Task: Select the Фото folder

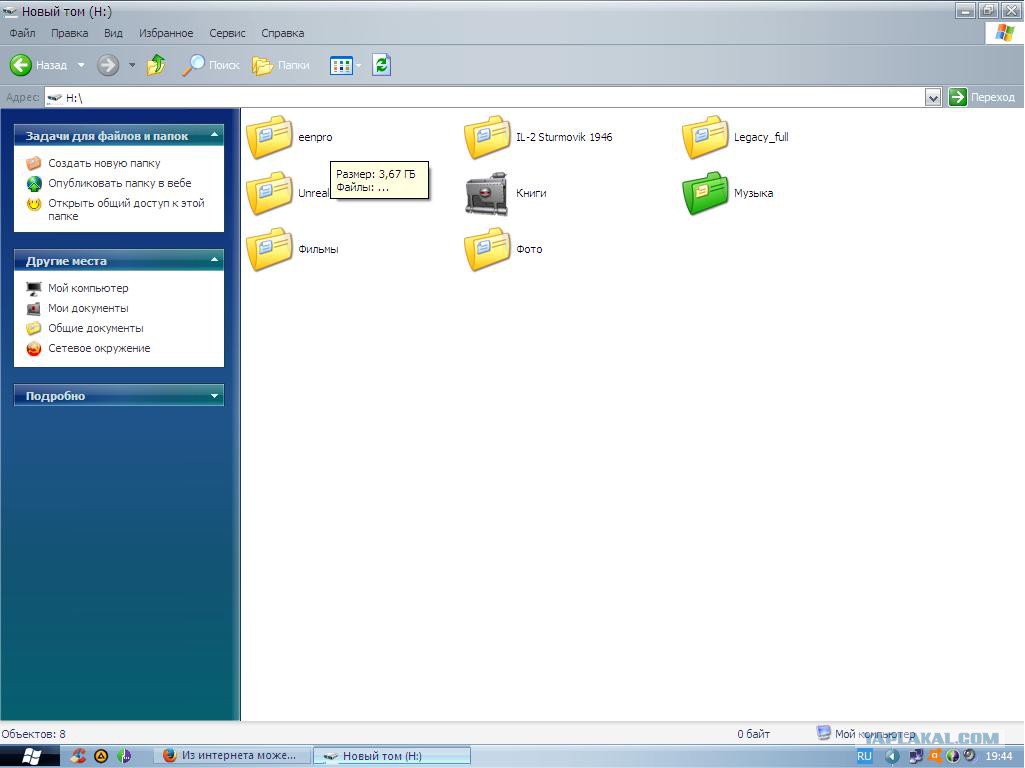Action: click(x=503, y=249)
